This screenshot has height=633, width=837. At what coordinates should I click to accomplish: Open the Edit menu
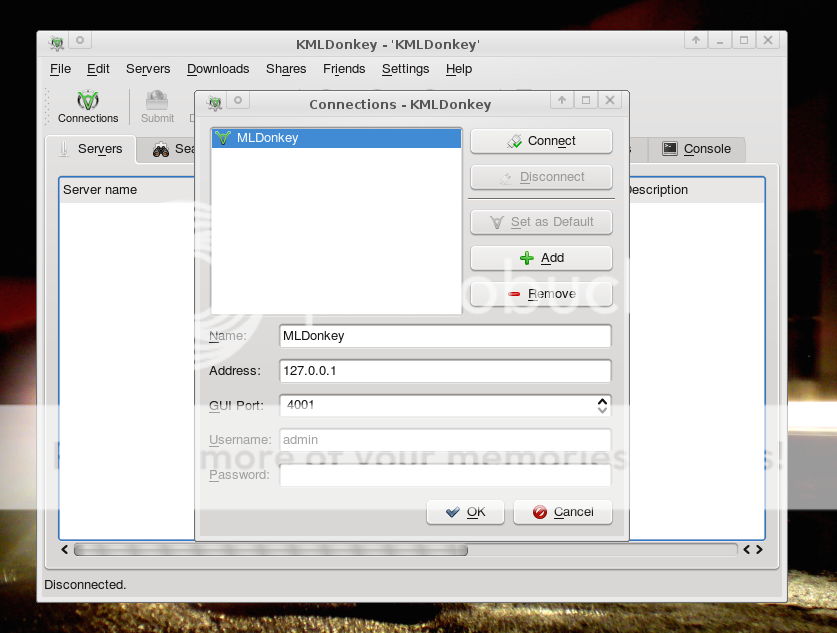(x=98, y=69)
